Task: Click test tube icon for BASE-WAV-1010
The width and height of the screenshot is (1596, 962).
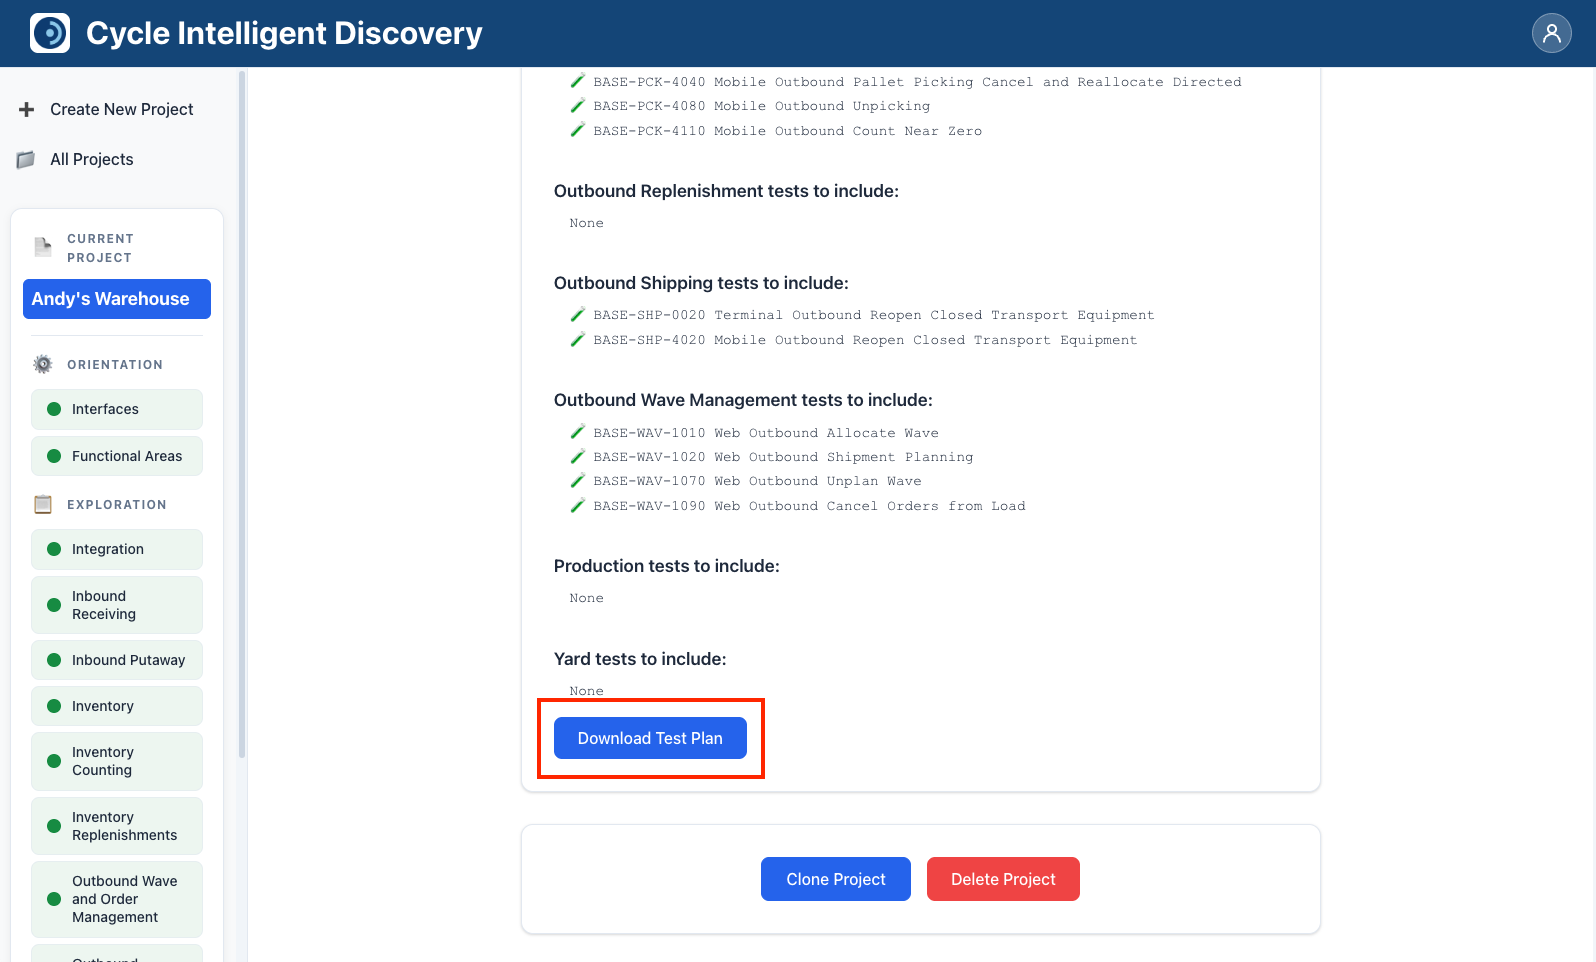Action: coord(578,432)
